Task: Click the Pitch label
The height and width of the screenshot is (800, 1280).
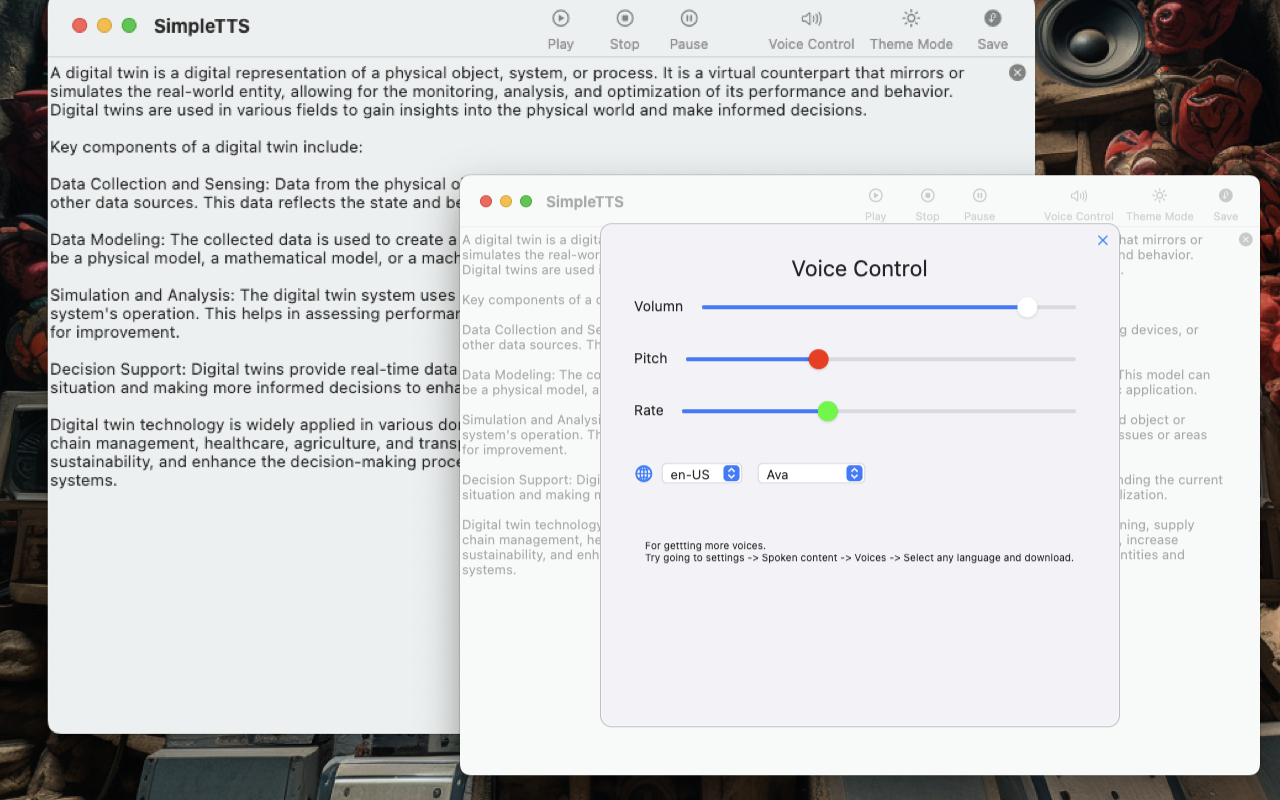Action: point(650,358)
